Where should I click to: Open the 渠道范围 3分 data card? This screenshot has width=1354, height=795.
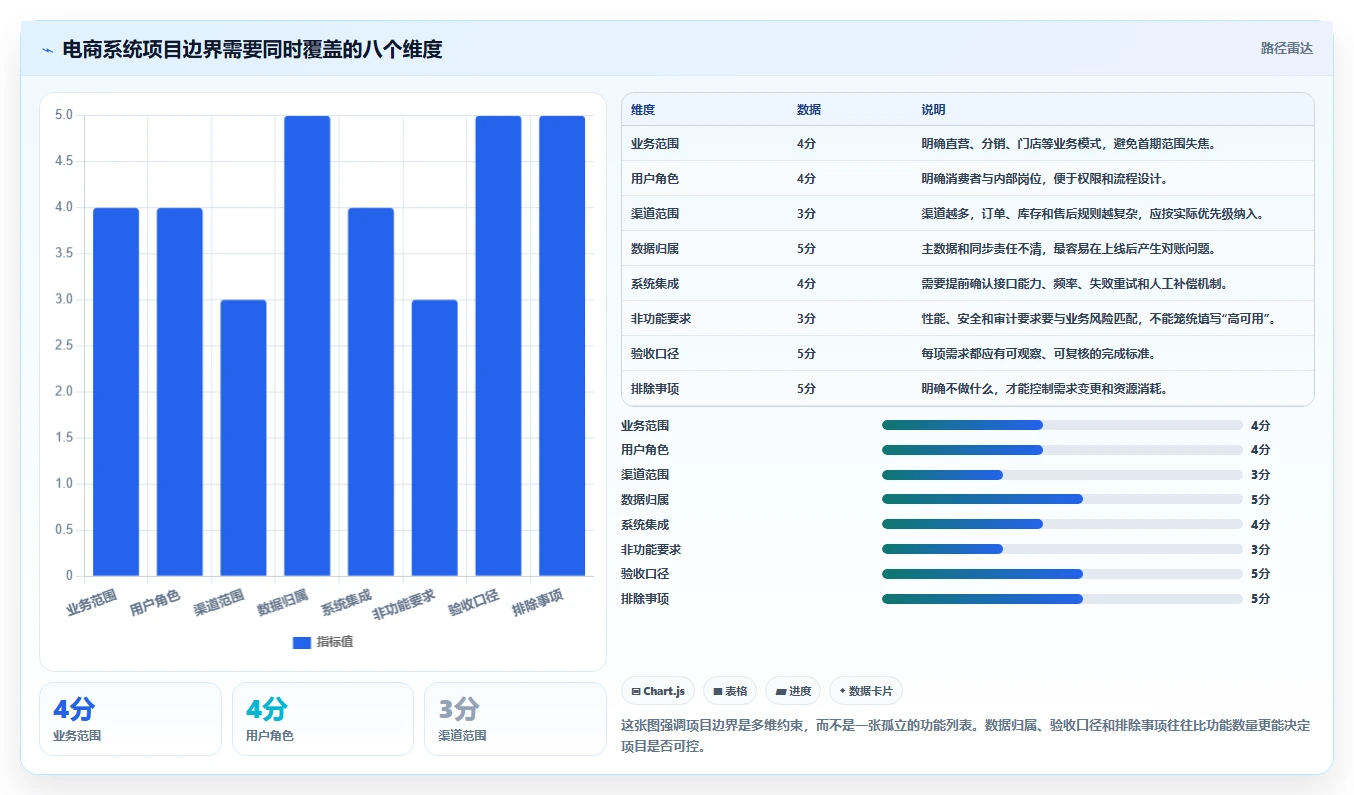pyautogui.click(x=515, y=719)
